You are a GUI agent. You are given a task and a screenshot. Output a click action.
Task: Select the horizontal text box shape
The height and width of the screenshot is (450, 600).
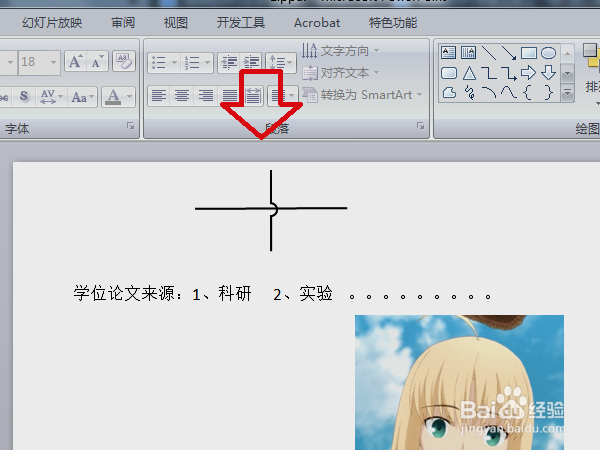pyautogui.click(x=448, y=52)
